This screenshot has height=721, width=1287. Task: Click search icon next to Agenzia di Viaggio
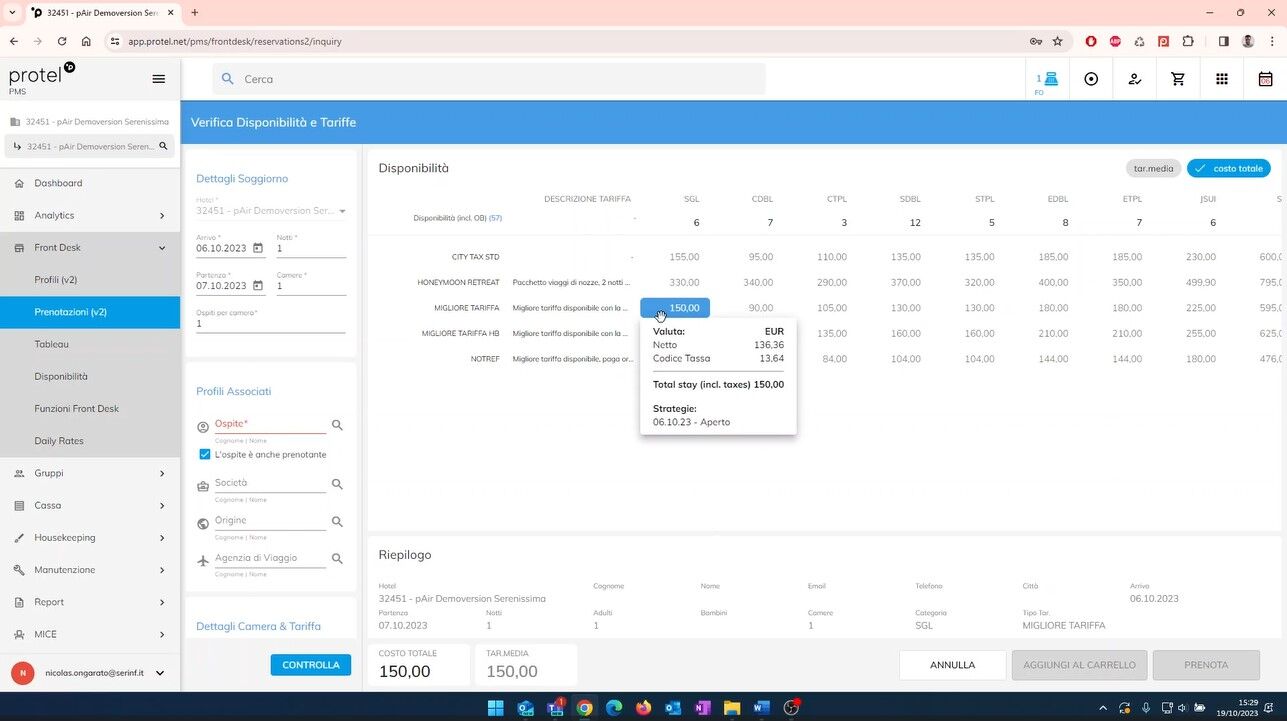coord(337,559)
